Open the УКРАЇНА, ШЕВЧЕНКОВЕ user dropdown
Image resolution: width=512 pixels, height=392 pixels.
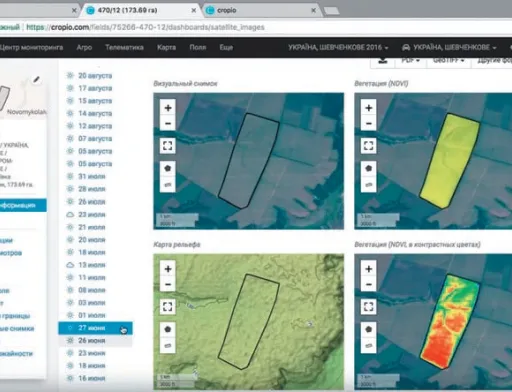pos(449,47)
